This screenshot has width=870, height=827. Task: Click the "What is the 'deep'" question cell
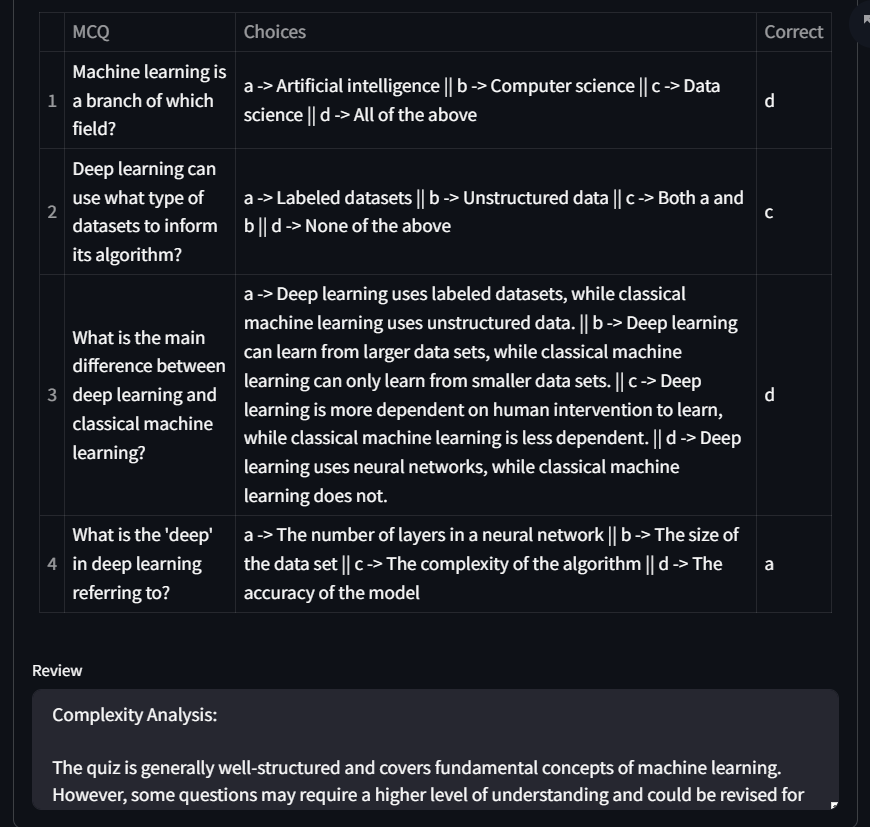(150, 564)
